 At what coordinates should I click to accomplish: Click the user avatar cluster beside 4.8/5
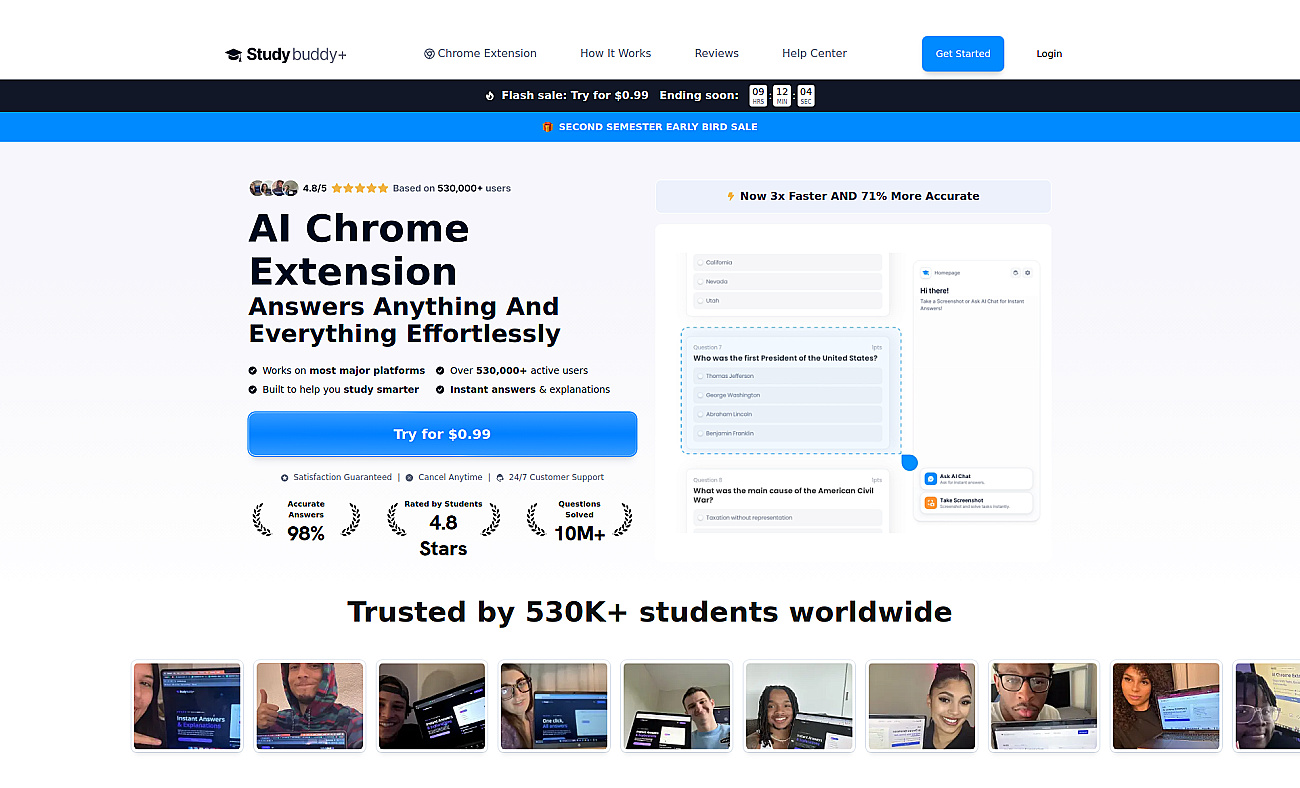274,188
